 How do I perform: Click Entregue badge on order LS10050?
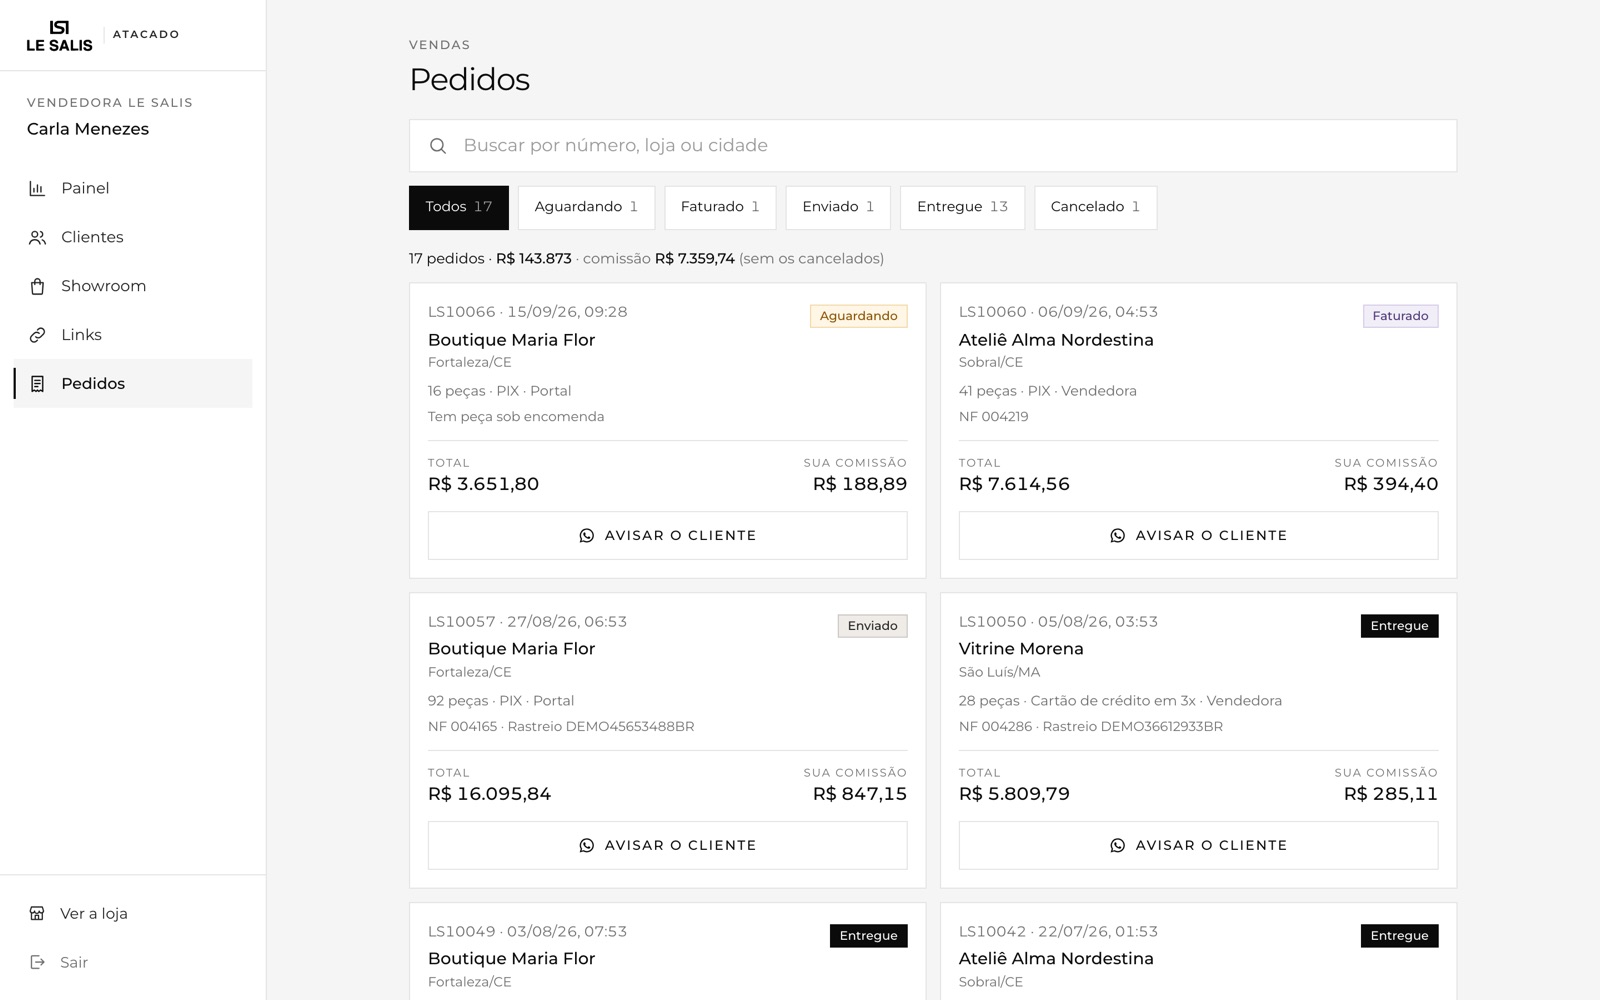coord(1399,626)
